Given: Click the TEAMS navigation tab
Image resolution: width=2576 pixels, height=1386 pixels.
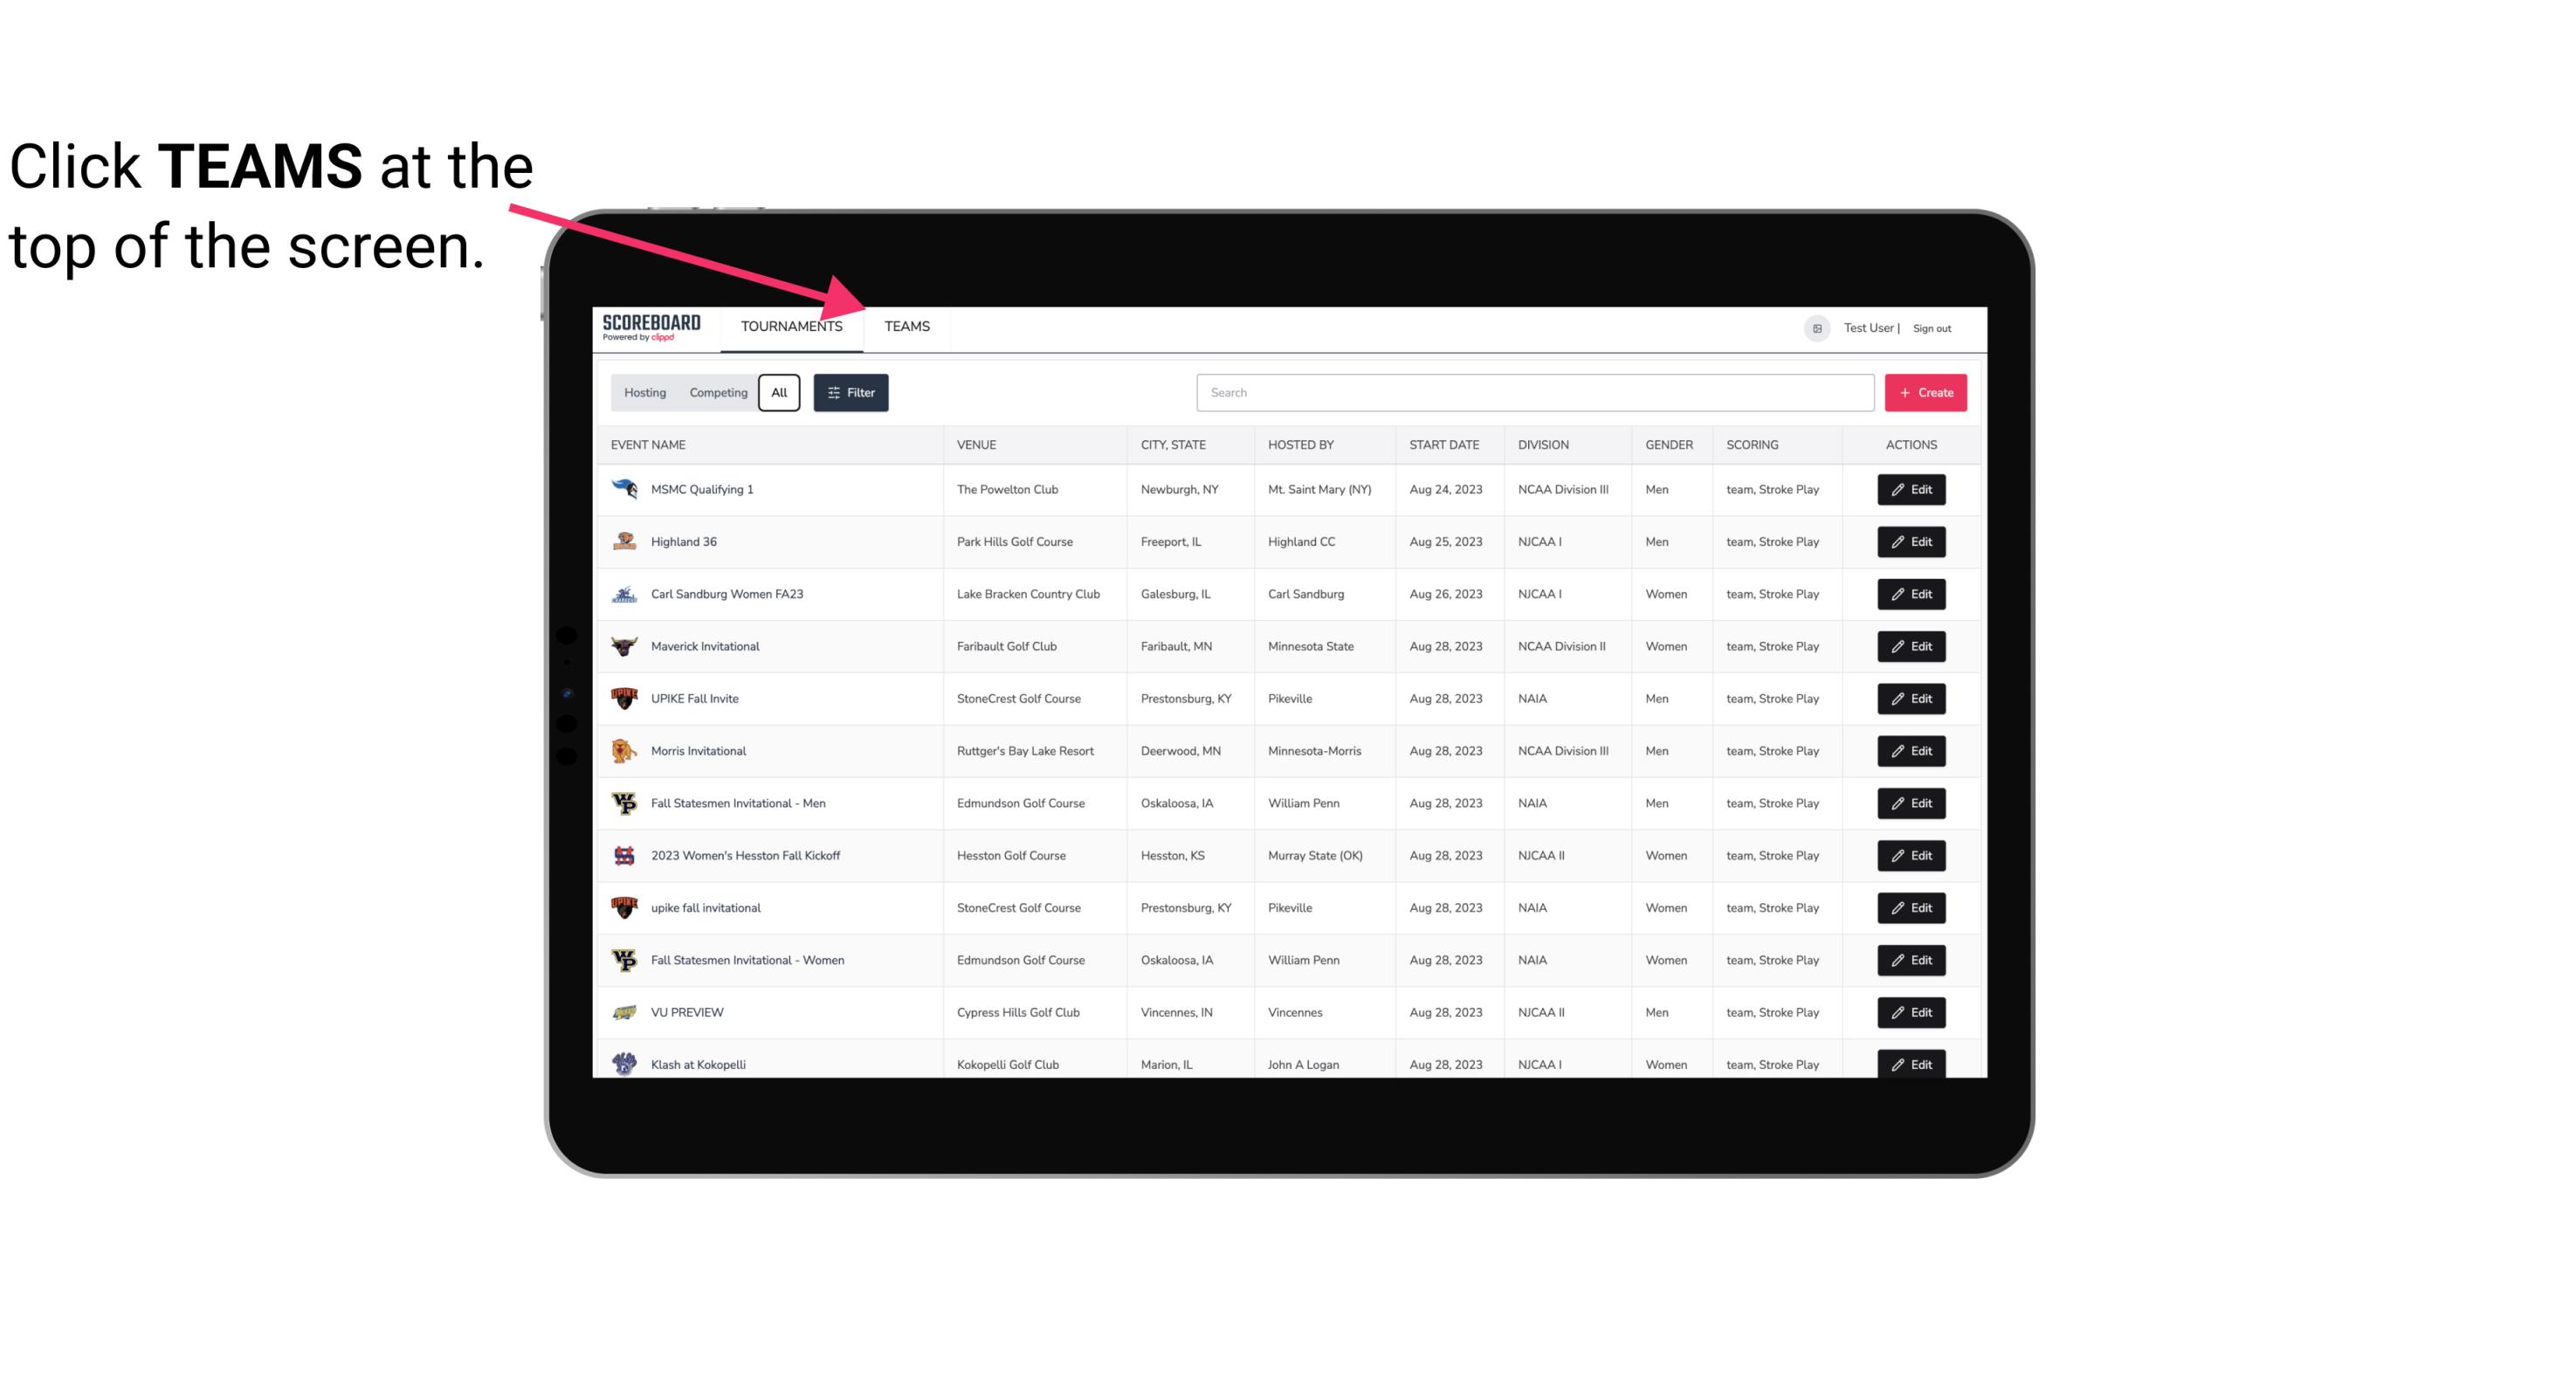Looking at the screenshot, I should tap(906, 326).
